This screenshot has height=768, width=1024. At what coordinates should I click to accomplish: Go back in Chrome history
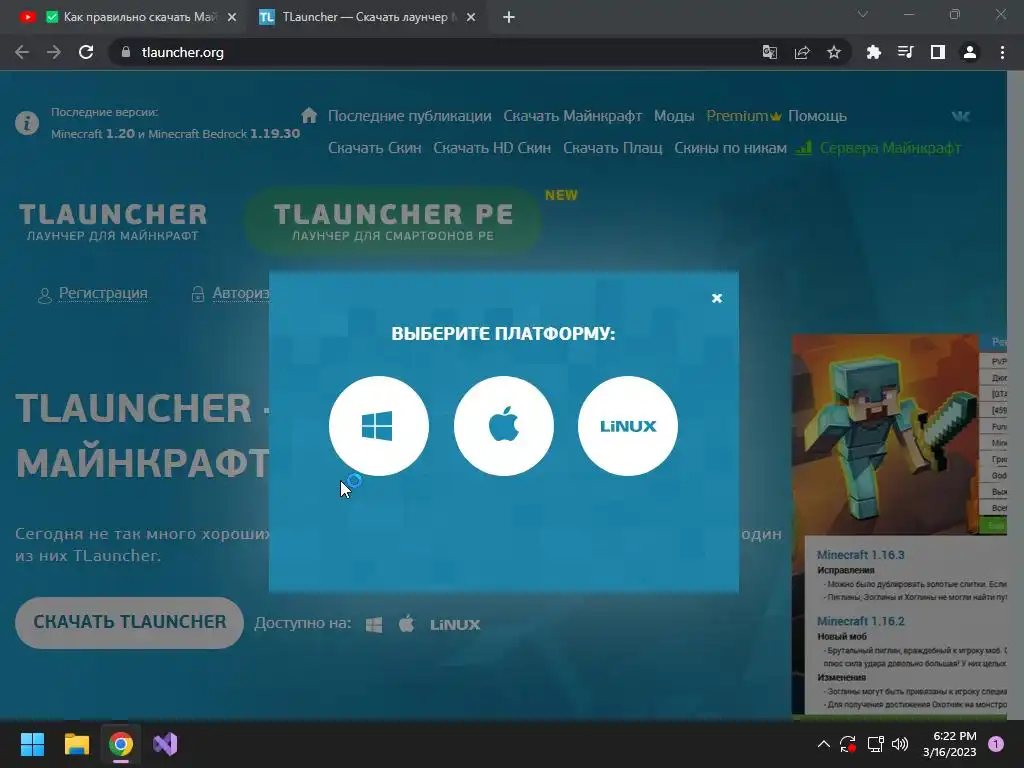coord(22,52)
